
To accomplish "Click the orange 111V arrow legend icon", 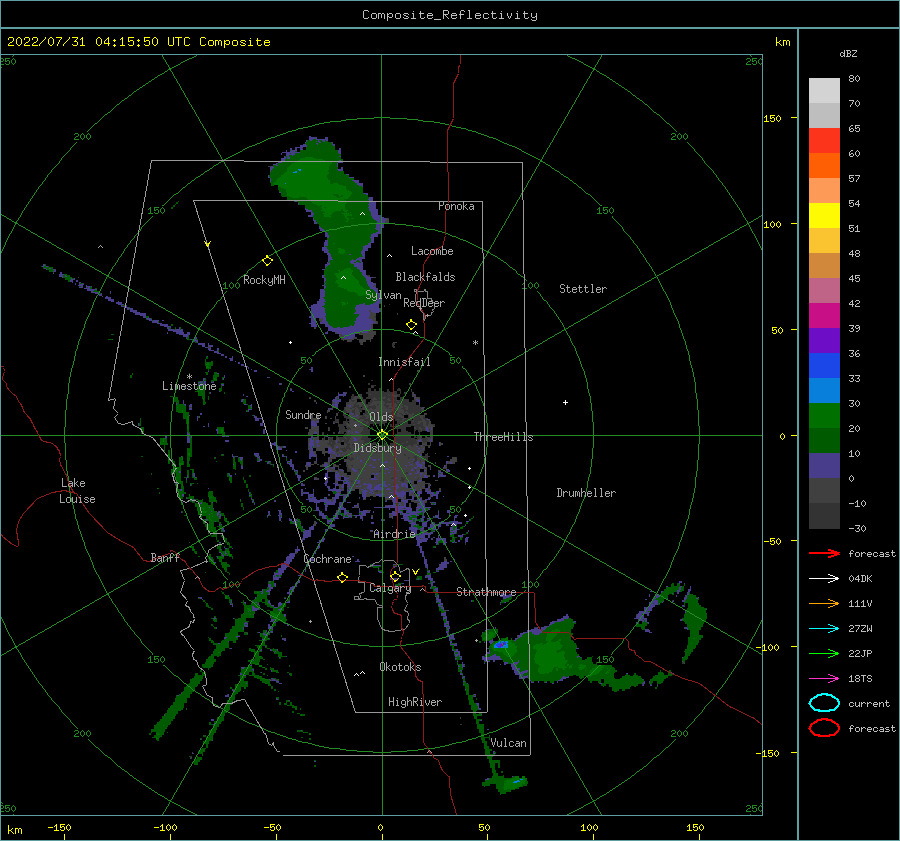I will pos(824,603).
